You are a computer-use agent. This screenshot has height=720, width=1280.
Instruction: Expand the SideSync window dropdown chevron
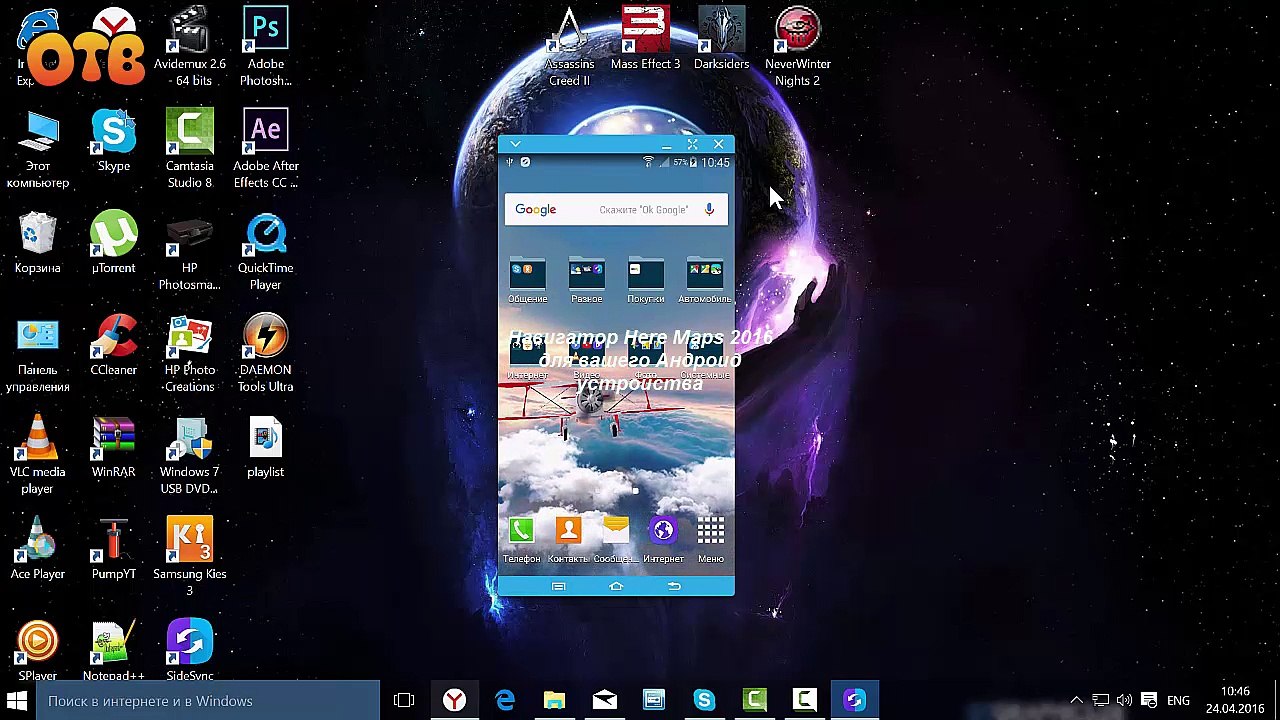(x=515, y=145)
